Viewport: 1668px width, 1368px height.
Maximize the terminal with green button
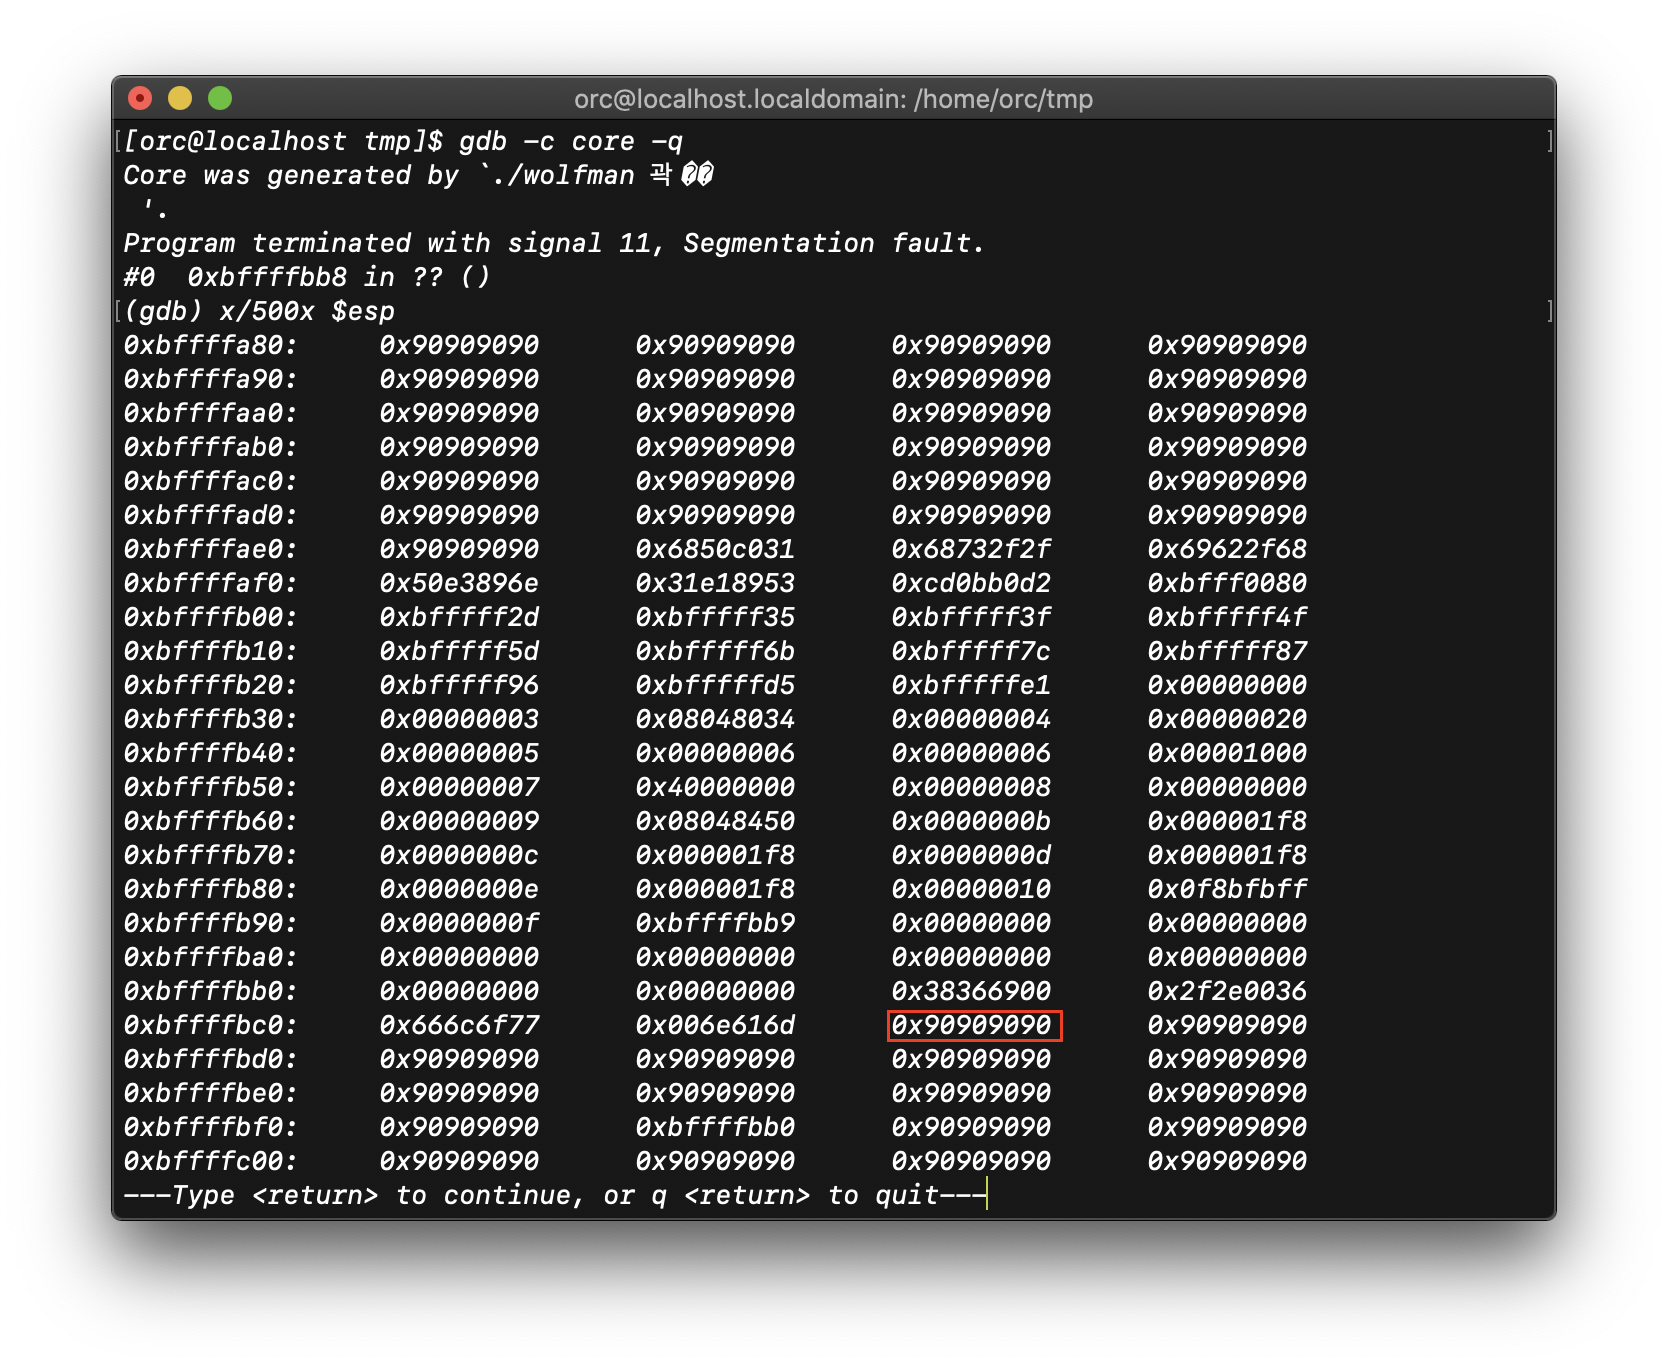(x=220, y=98)
